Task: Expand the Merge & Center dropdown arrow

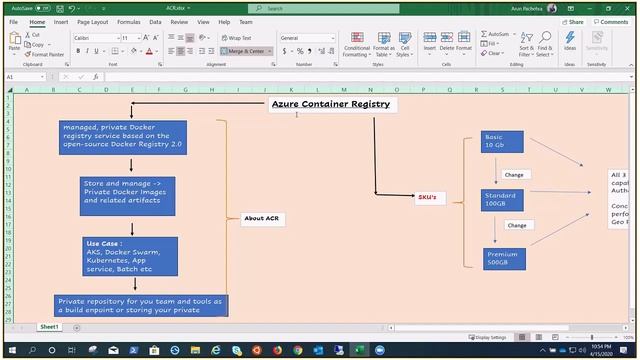Action: (270, 51)
